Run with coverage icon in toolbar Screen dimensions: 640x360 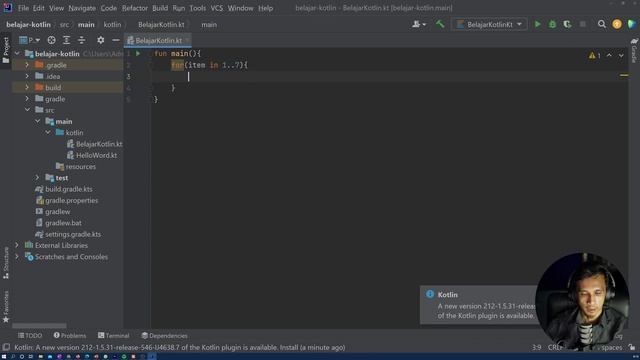[567, 24]
